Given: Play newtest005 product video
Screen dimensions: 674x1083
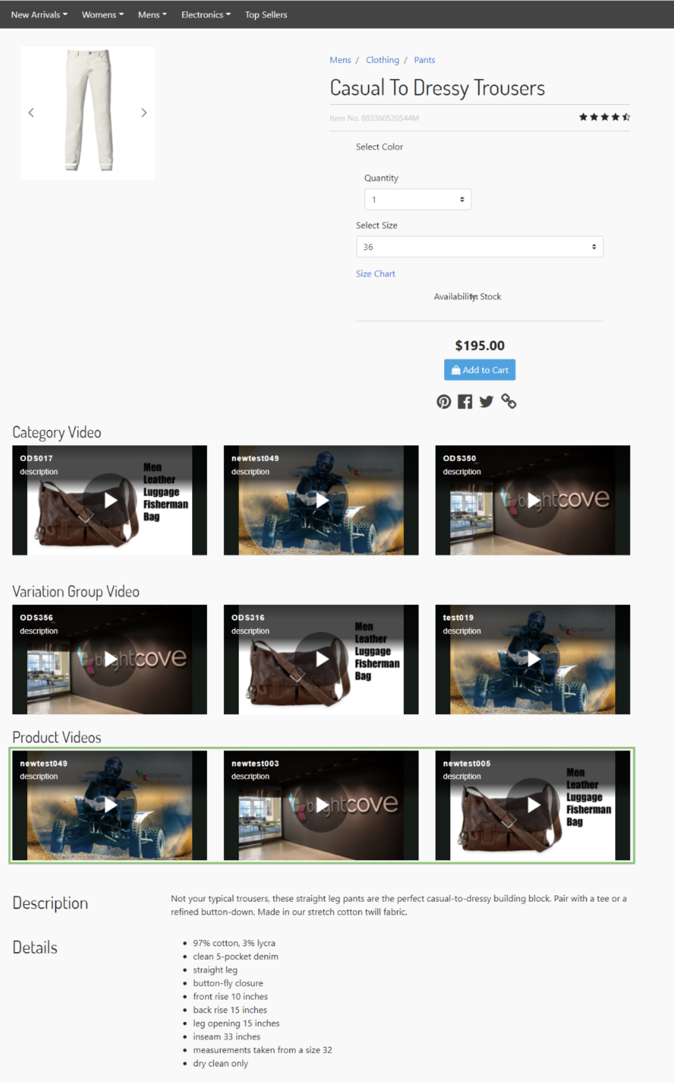Looking at the screenshot, I should [533, 805].
